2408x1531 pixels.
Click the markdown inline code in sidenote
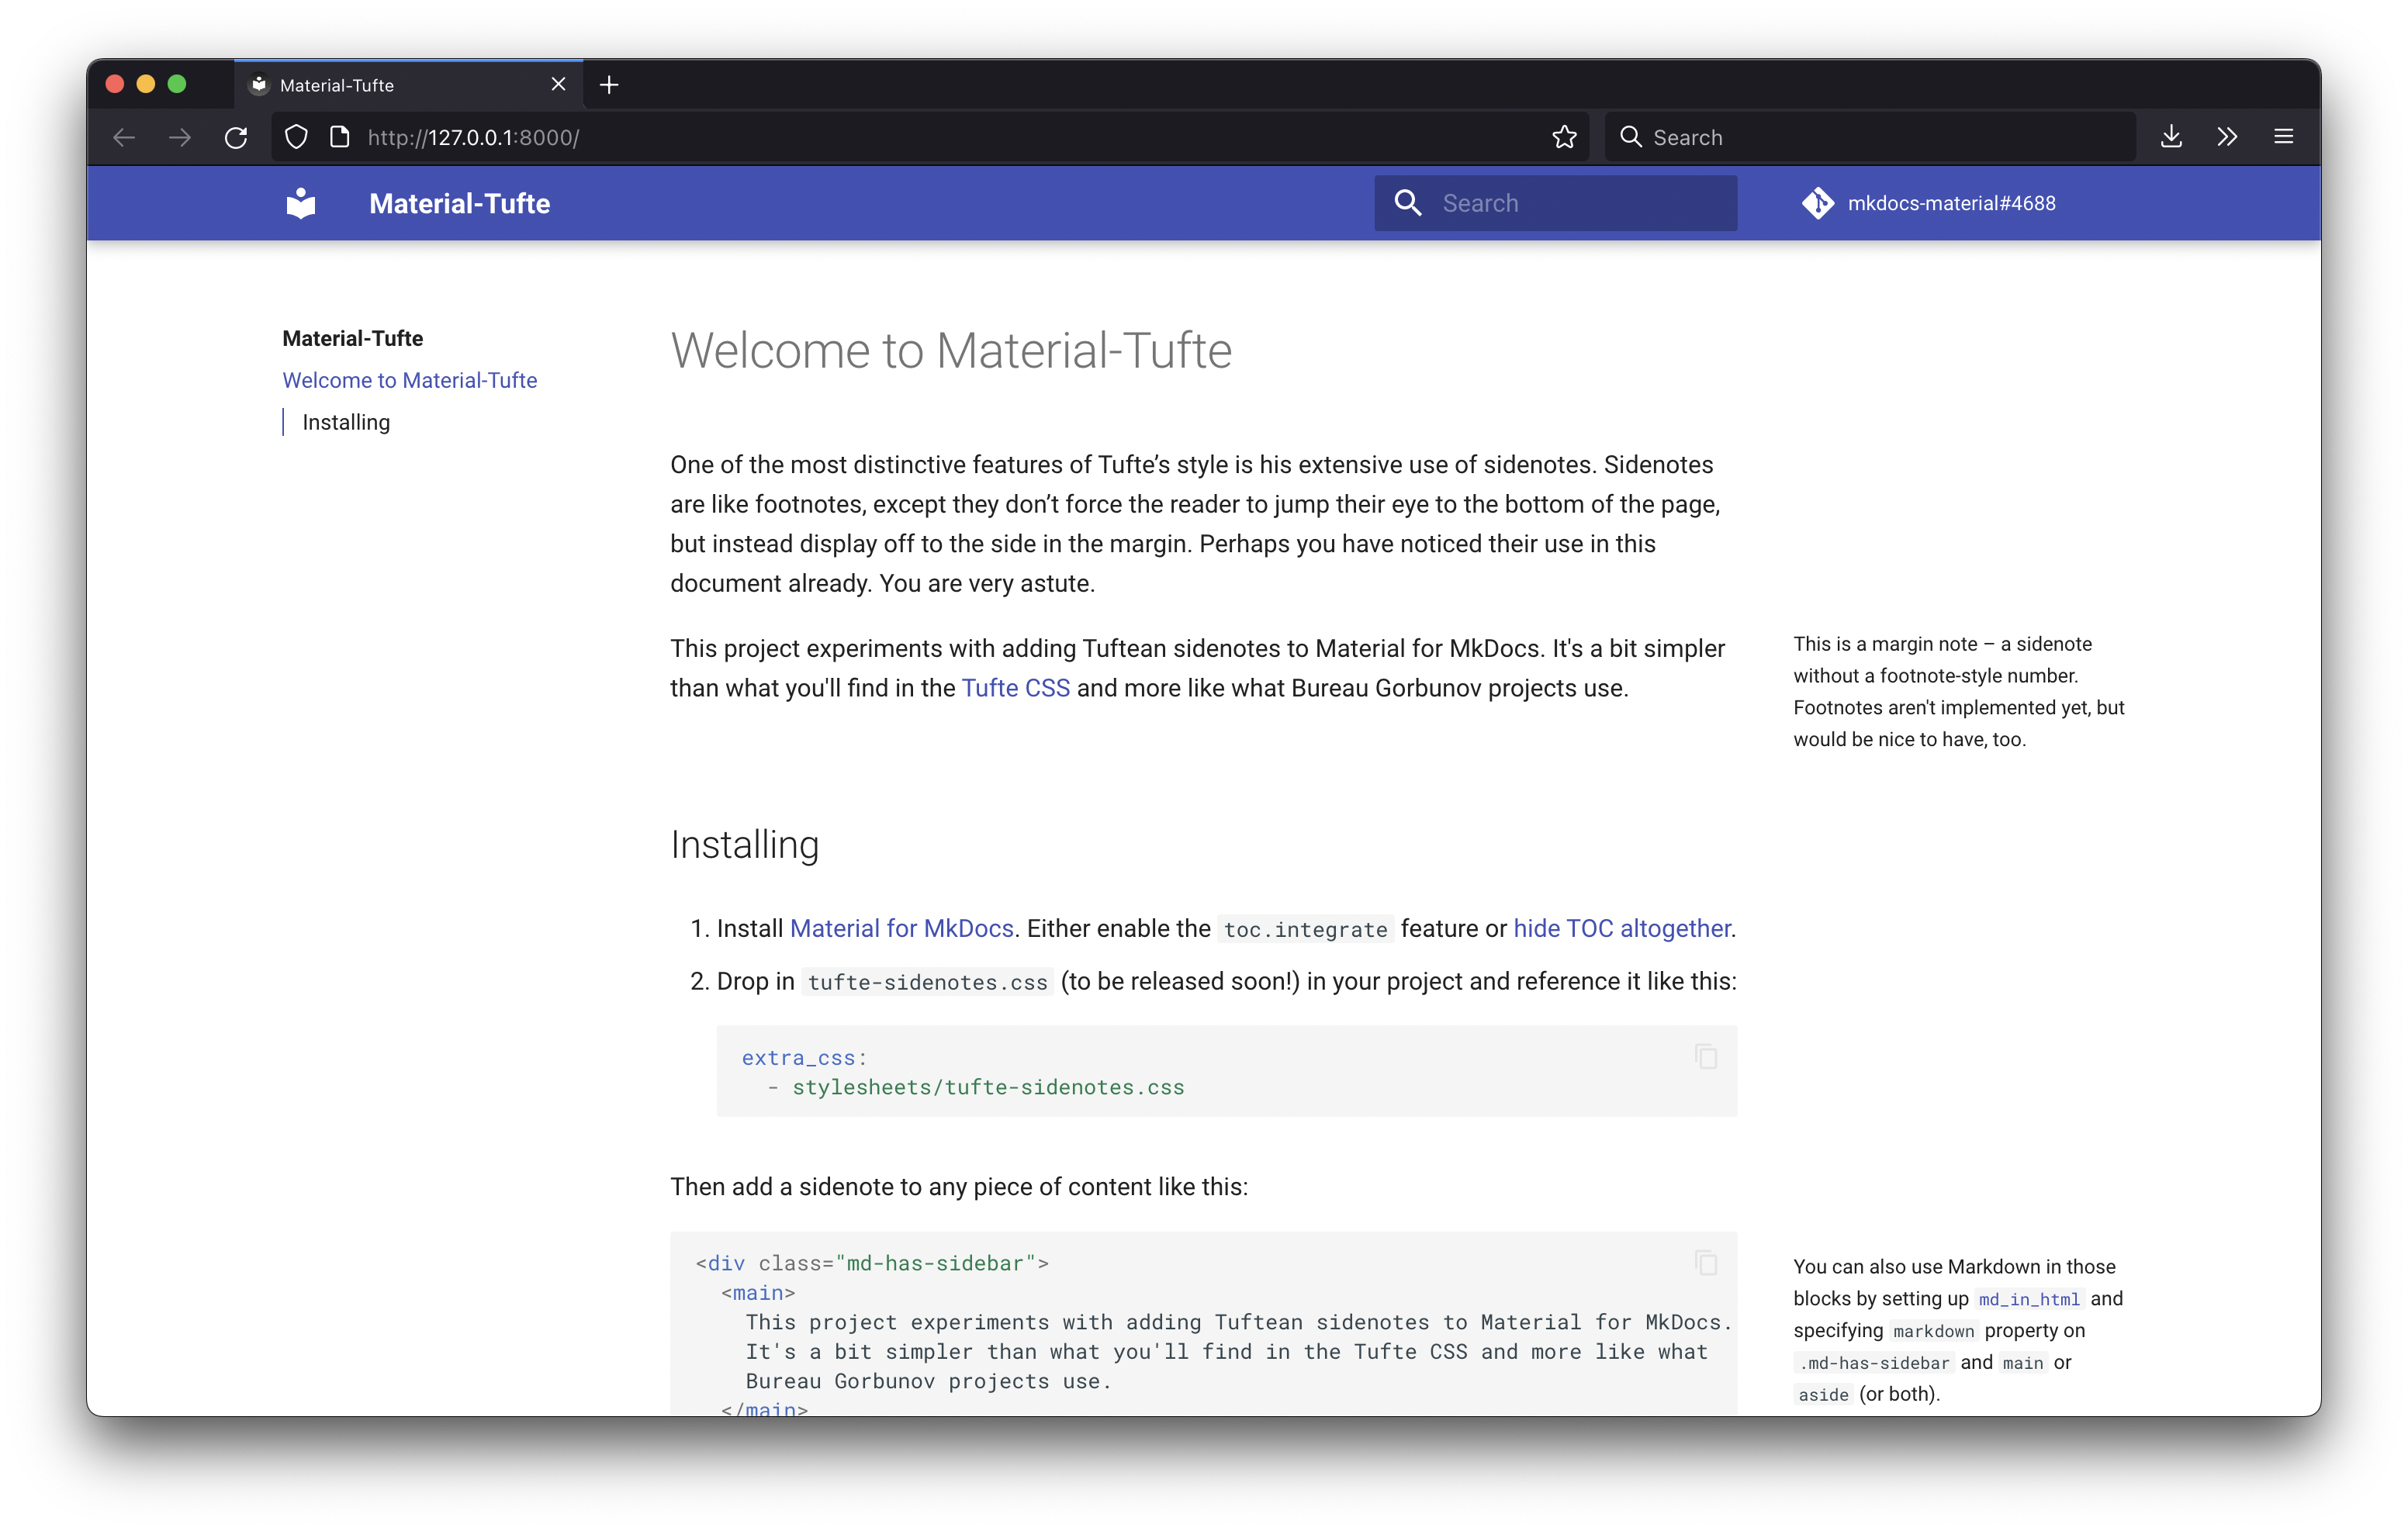coord(1933,1331)
